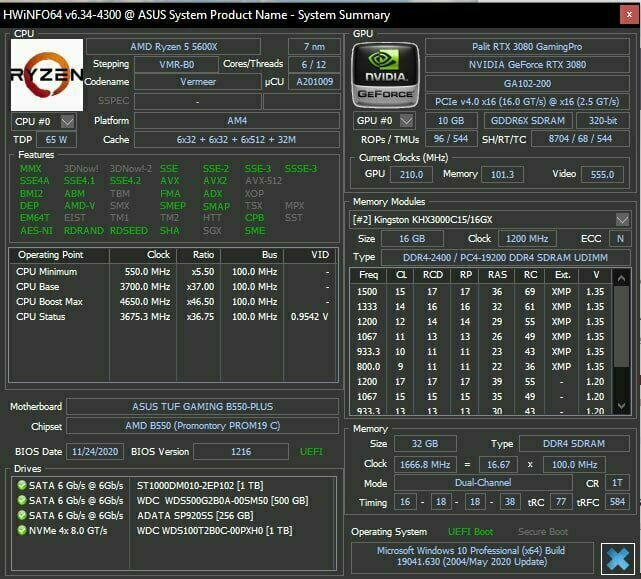The image size is (641, 579).
Task: Click the AMD Ryzen CPU logo
Action: [x=47, y=75]
